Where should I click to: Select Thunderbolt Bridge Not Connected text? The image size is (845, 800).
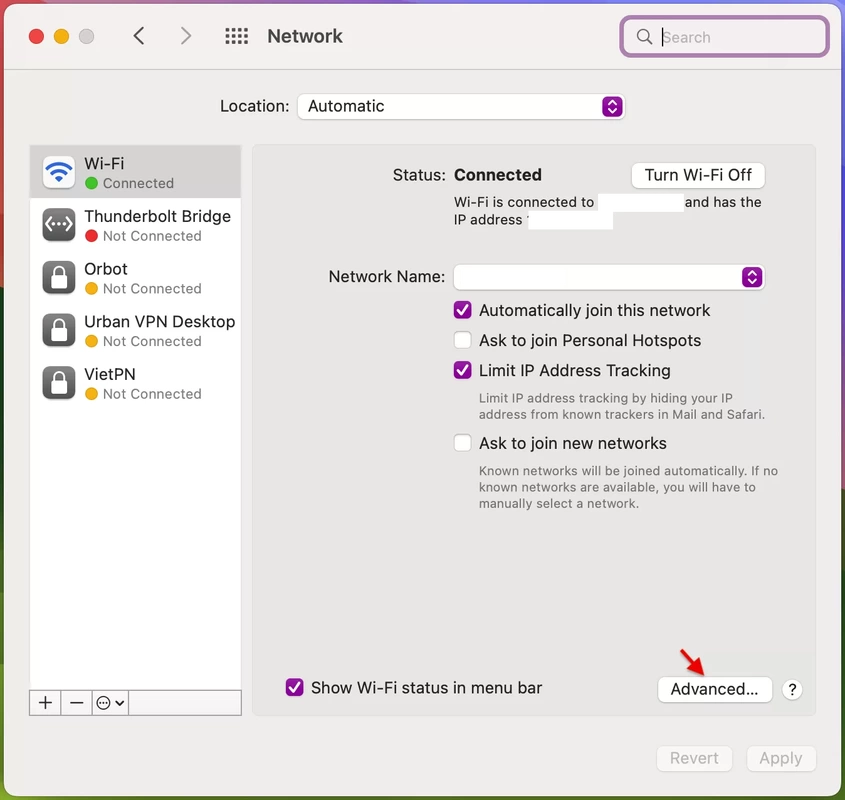pyautogui.click(x=152, y=236)
